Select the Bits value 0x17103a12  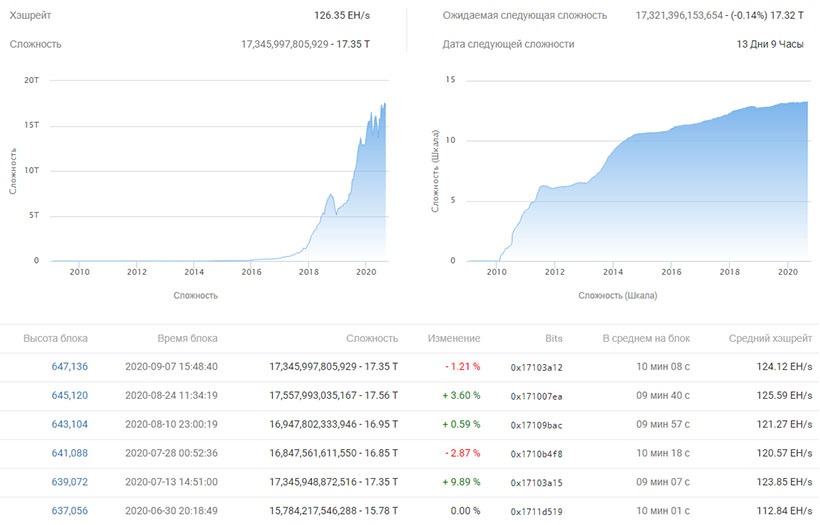(x=537, y=368)
